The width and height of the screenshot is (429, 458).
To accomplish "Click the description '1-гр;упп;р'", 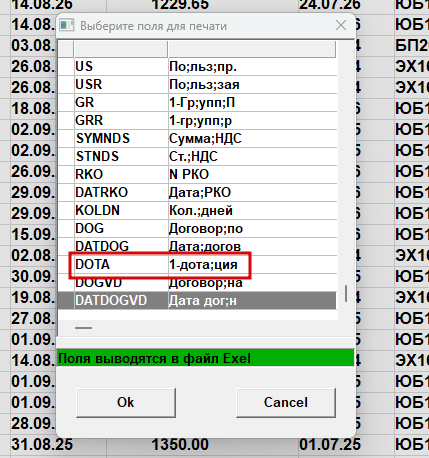I will click(x=200, y=121).
